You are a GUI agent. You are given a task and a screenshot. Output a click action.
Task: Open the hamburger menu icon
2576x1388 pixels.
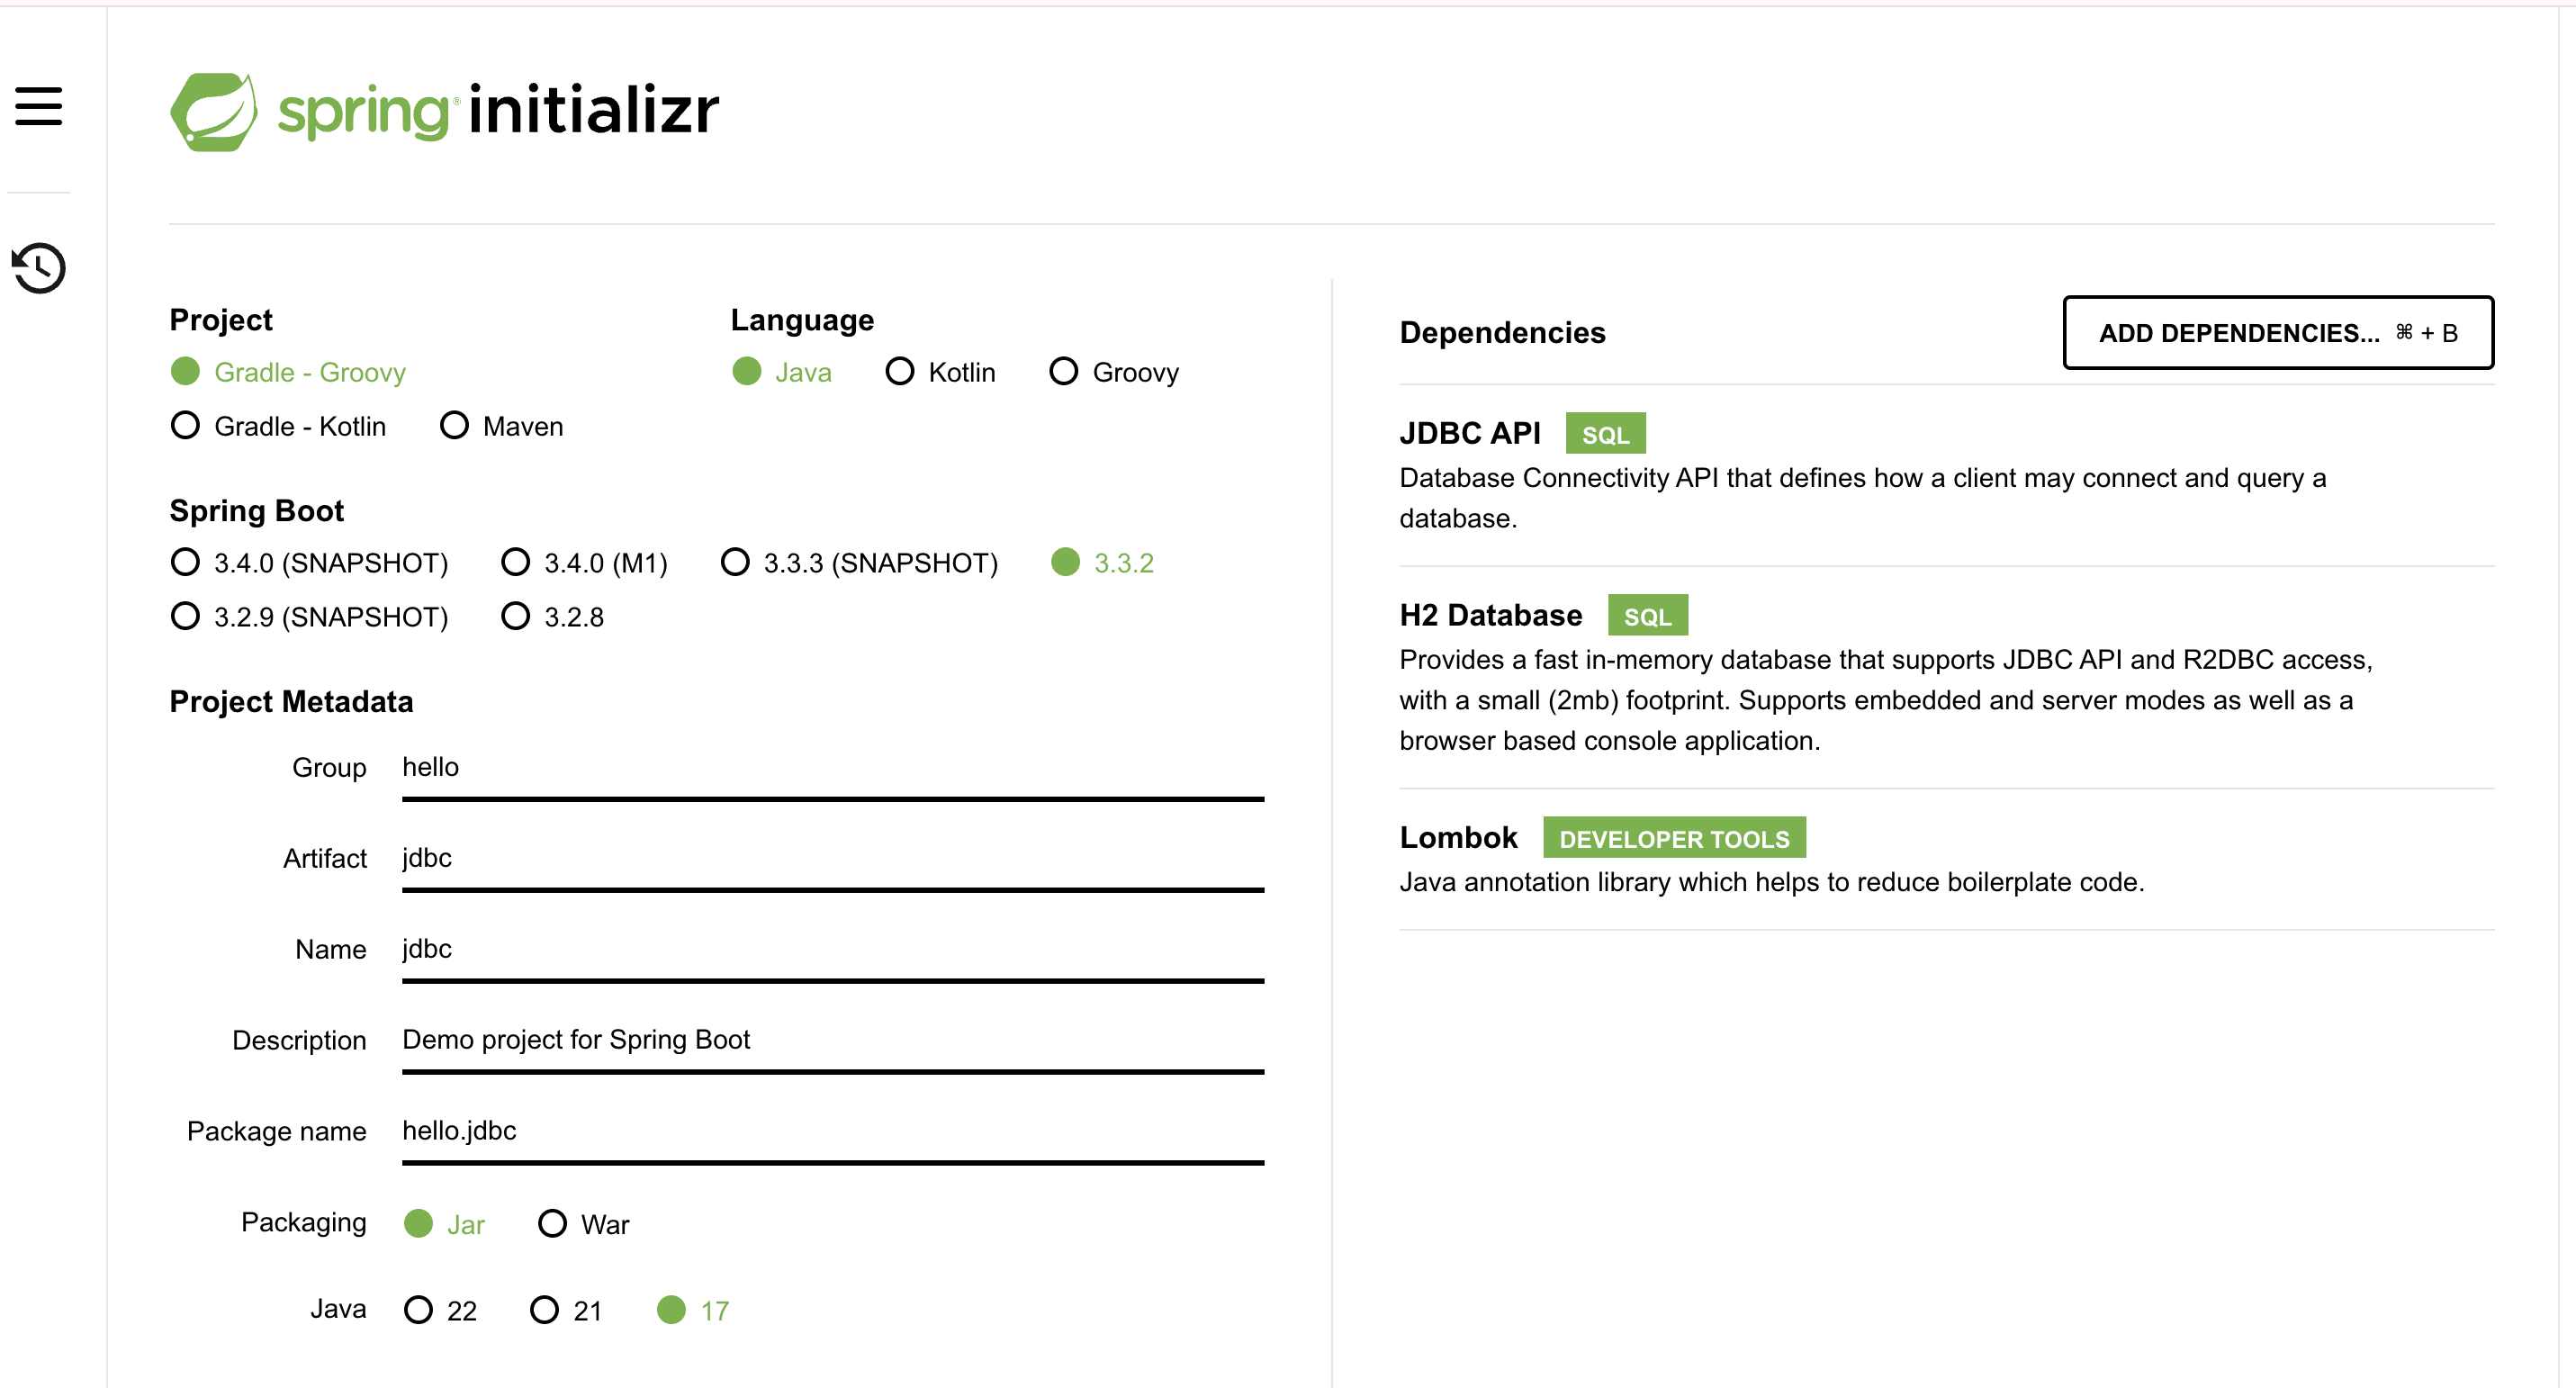pos(39,106)
